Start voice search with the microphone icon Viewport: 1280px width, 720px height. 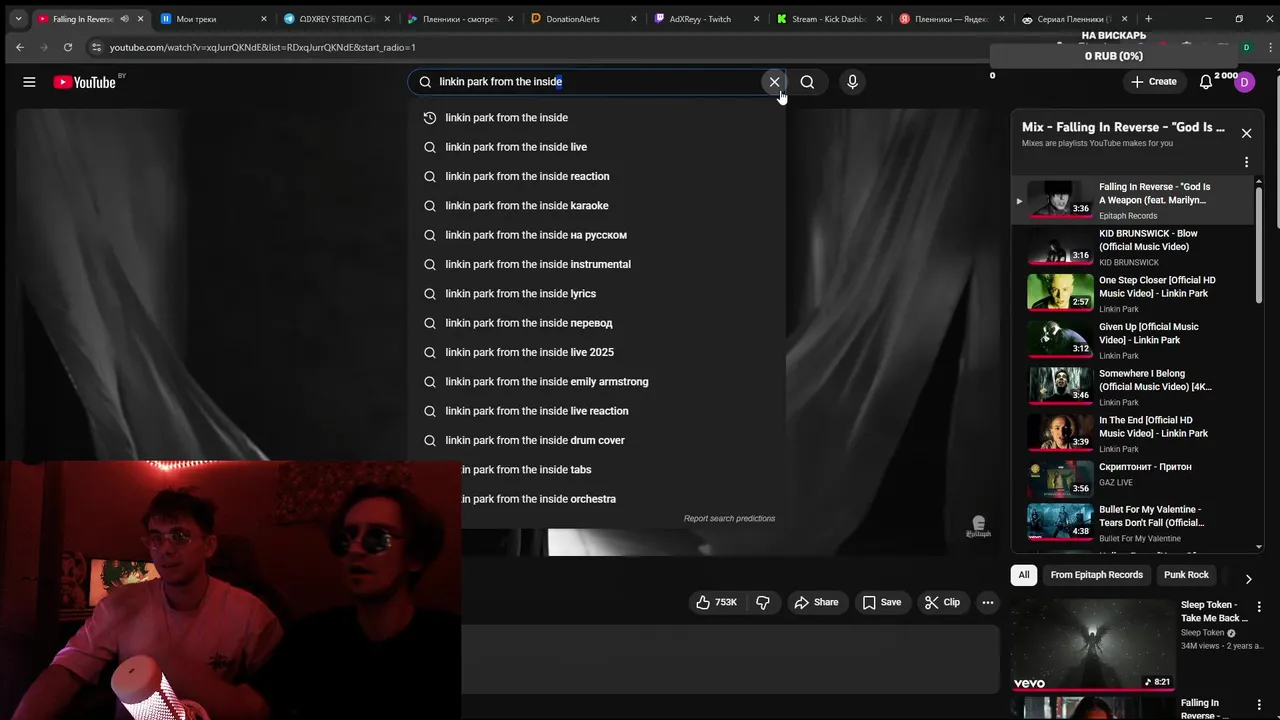tap(852, 82)
